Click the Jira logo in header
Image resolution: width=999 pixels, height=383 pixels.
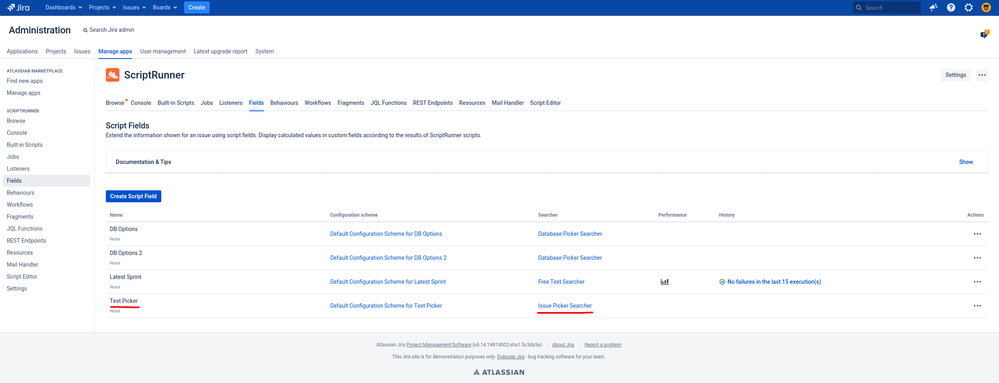(18, 8)
